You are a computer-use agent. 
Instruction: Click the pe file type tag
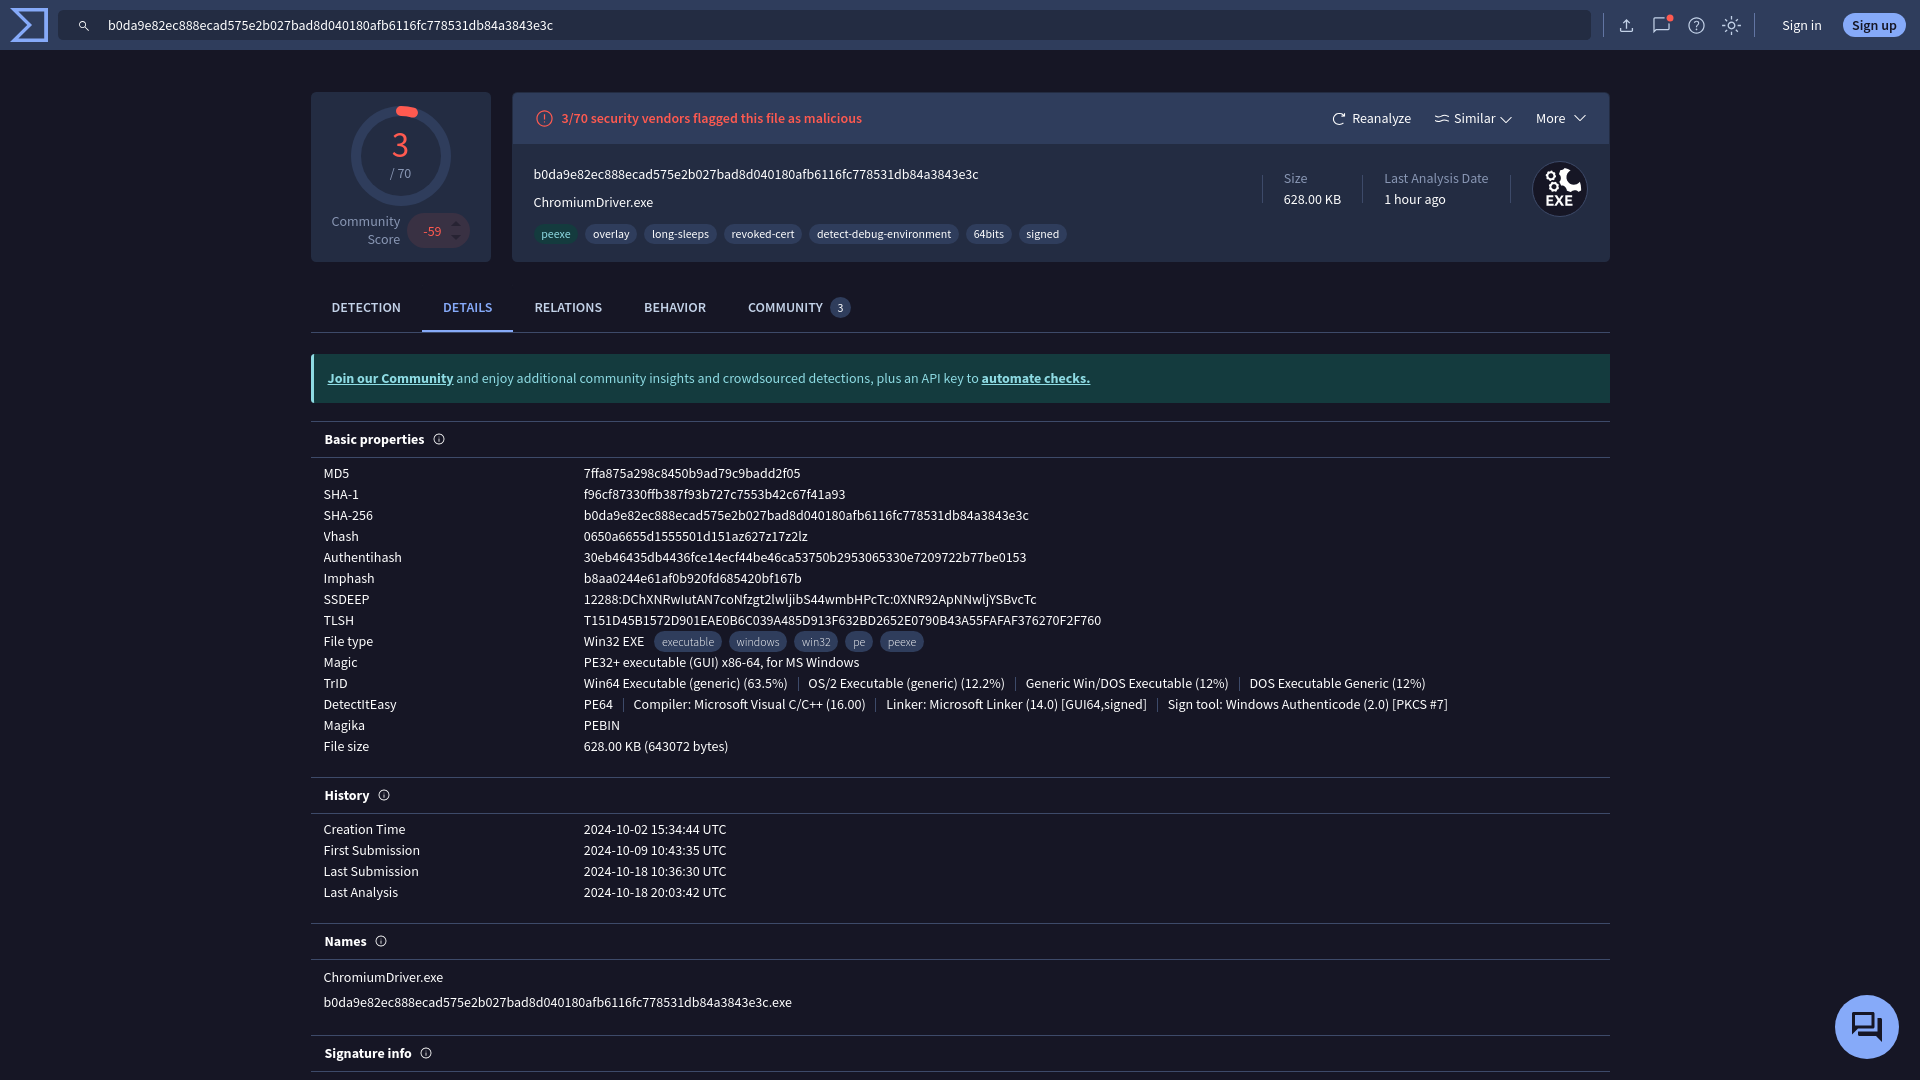tap(859, 643)
